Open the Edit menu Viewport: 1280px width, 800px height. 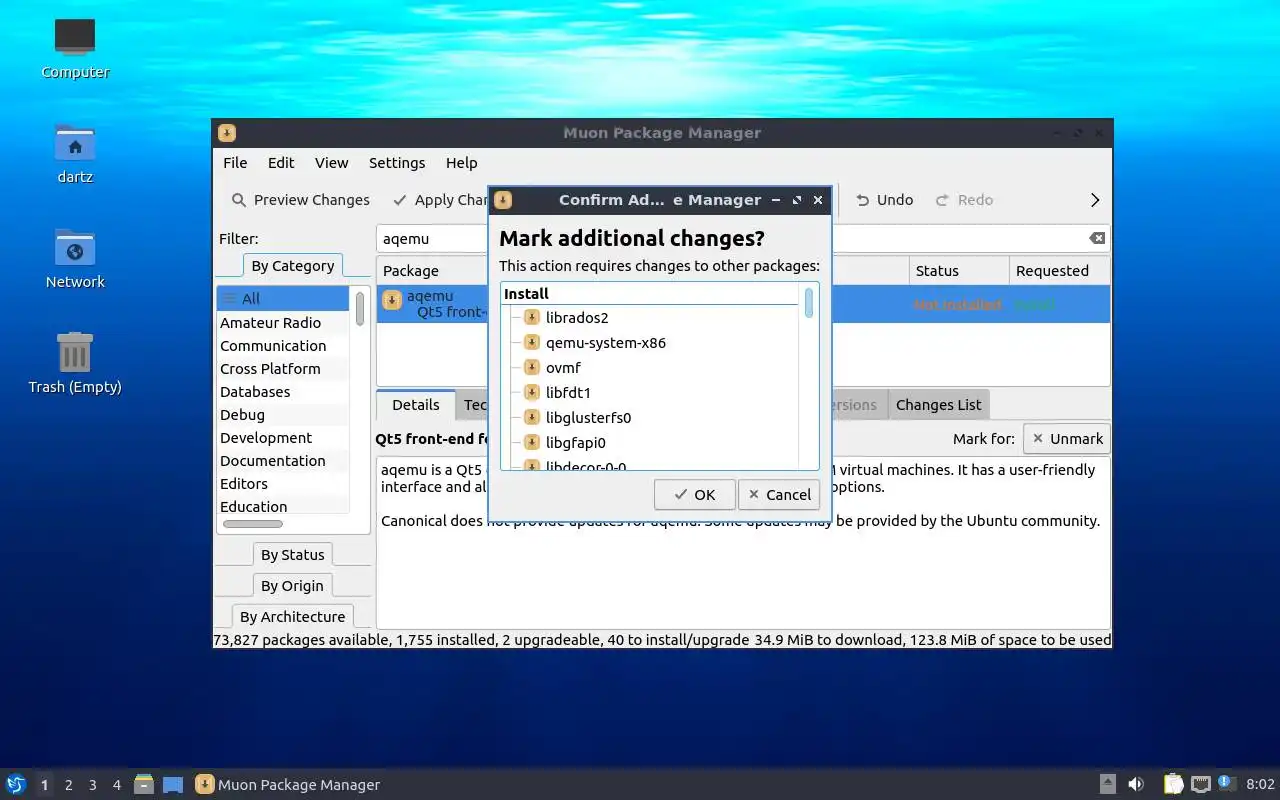[281, 163]
